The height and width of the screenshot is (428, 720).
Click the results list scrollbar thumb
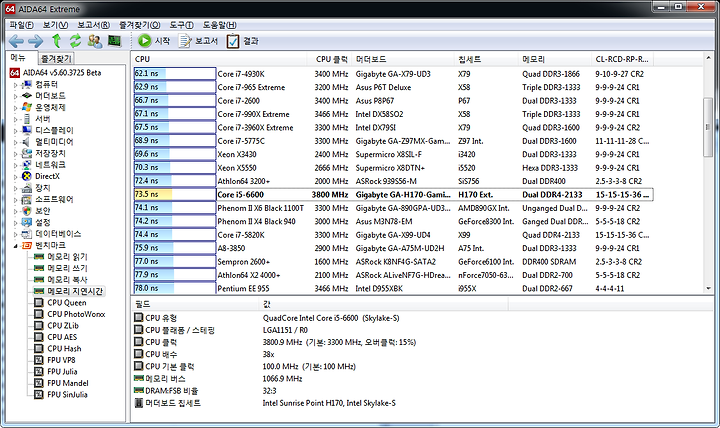pos(708,127)
